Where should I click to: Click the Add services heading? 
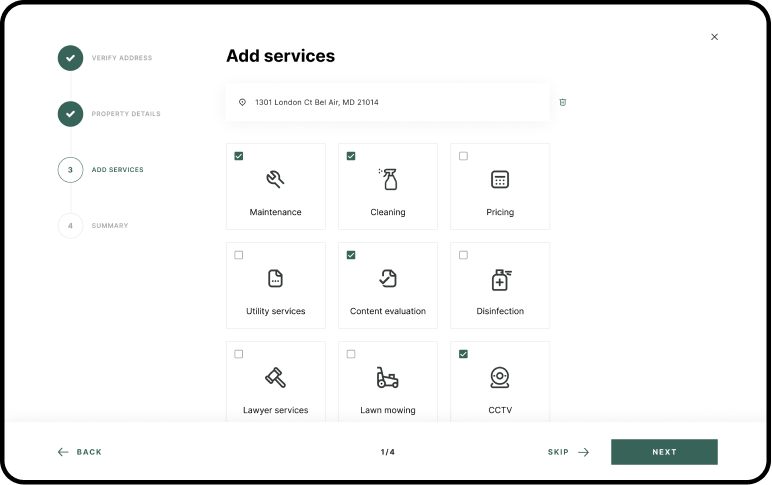tap(281, 56)
